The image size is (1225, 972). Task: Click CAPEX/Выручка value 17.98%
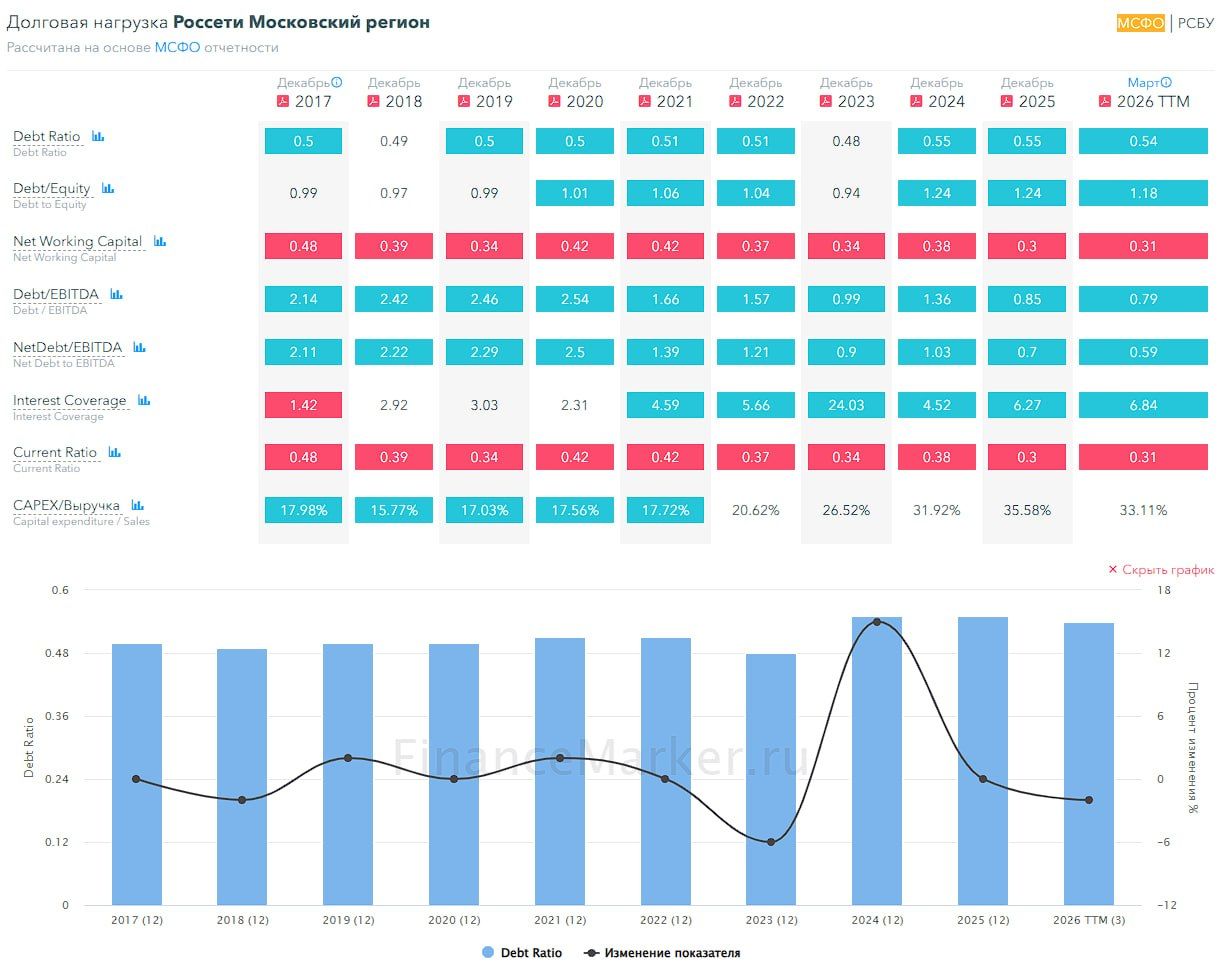[303, 510]
